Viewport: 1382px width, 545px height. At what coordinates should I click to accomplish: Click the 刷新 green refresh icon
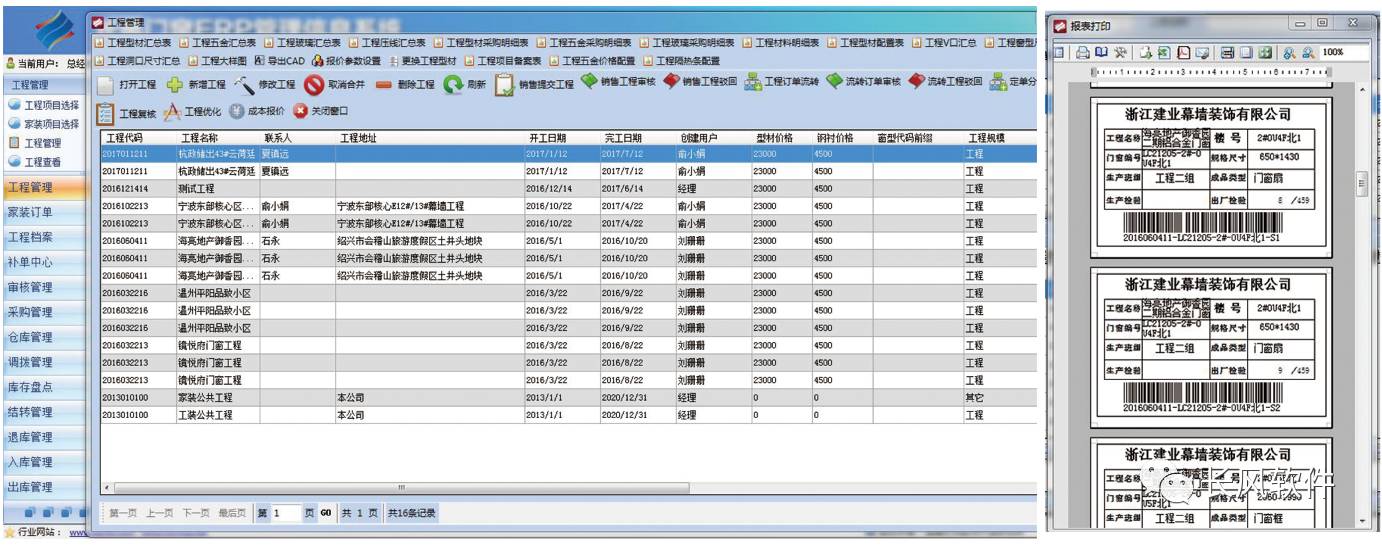(453, 85)
